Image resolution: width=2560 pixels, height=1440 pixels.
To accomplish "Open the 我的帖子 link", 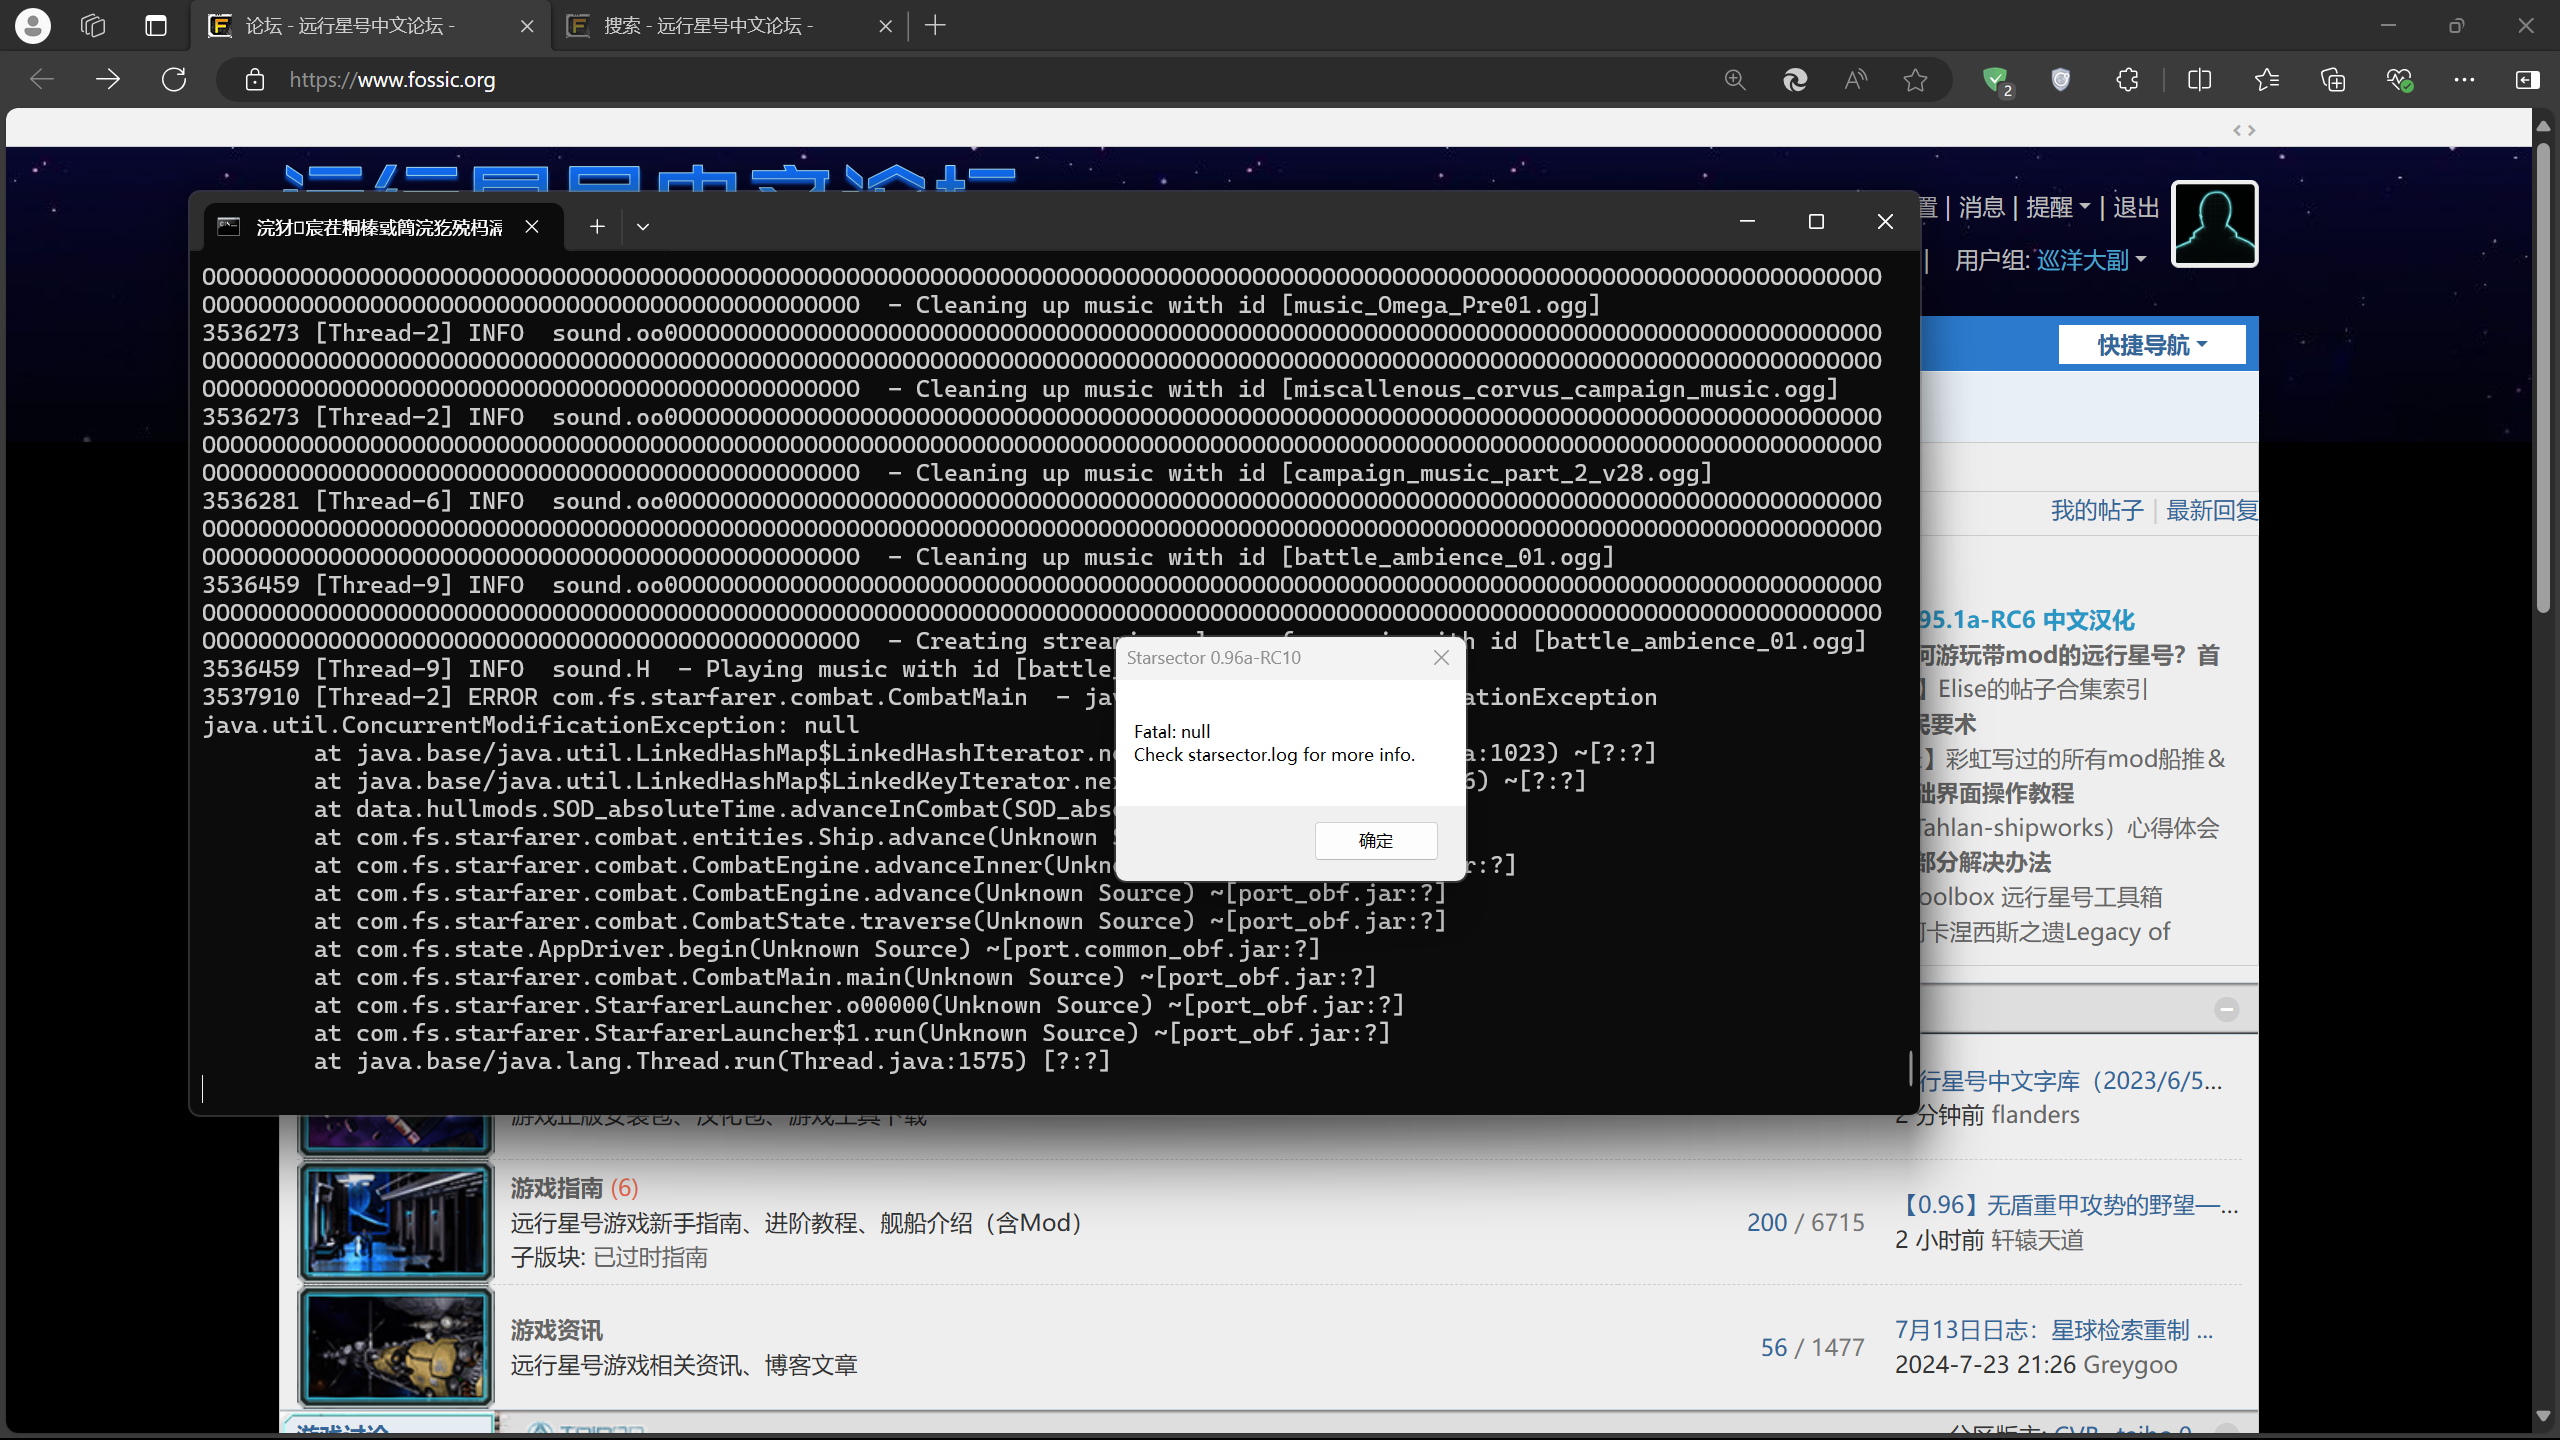I will pyautogui.click(x=2097, y=511).
